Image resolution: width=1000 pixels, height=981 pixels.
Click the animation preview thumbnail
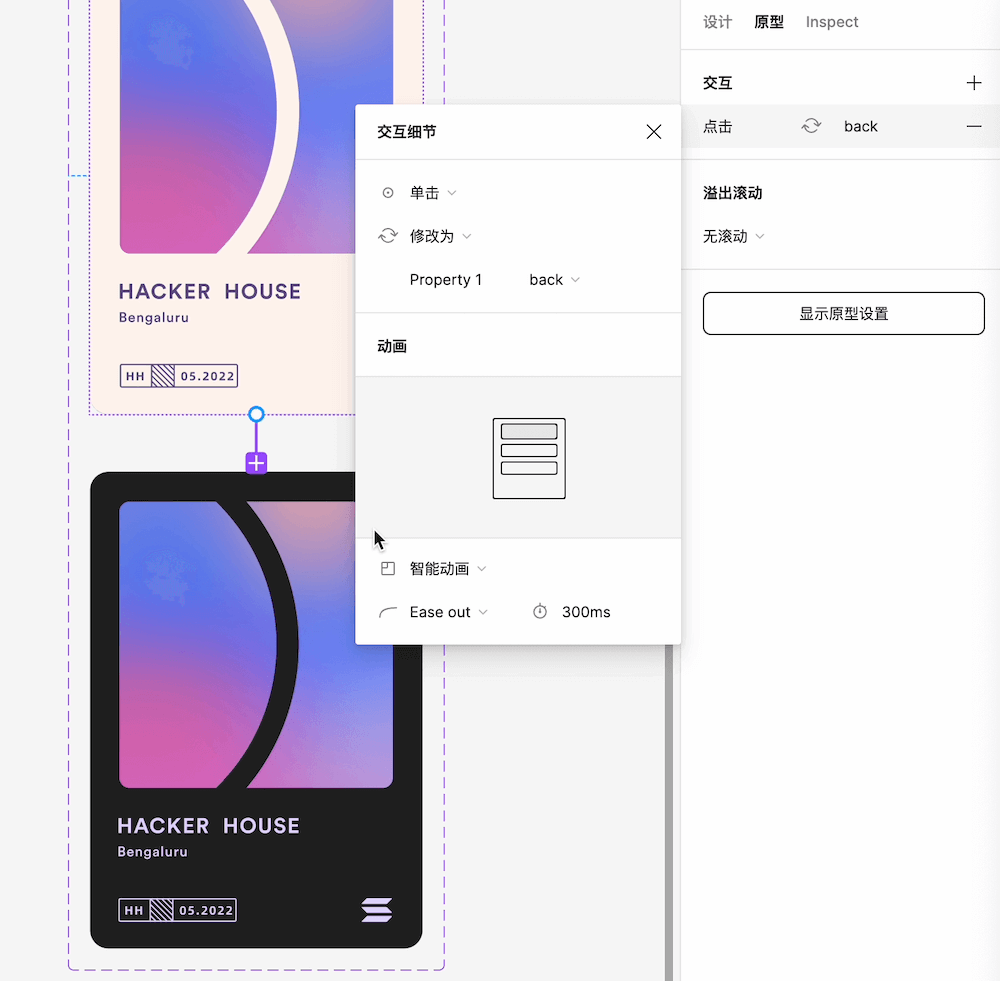click(529, 458)
